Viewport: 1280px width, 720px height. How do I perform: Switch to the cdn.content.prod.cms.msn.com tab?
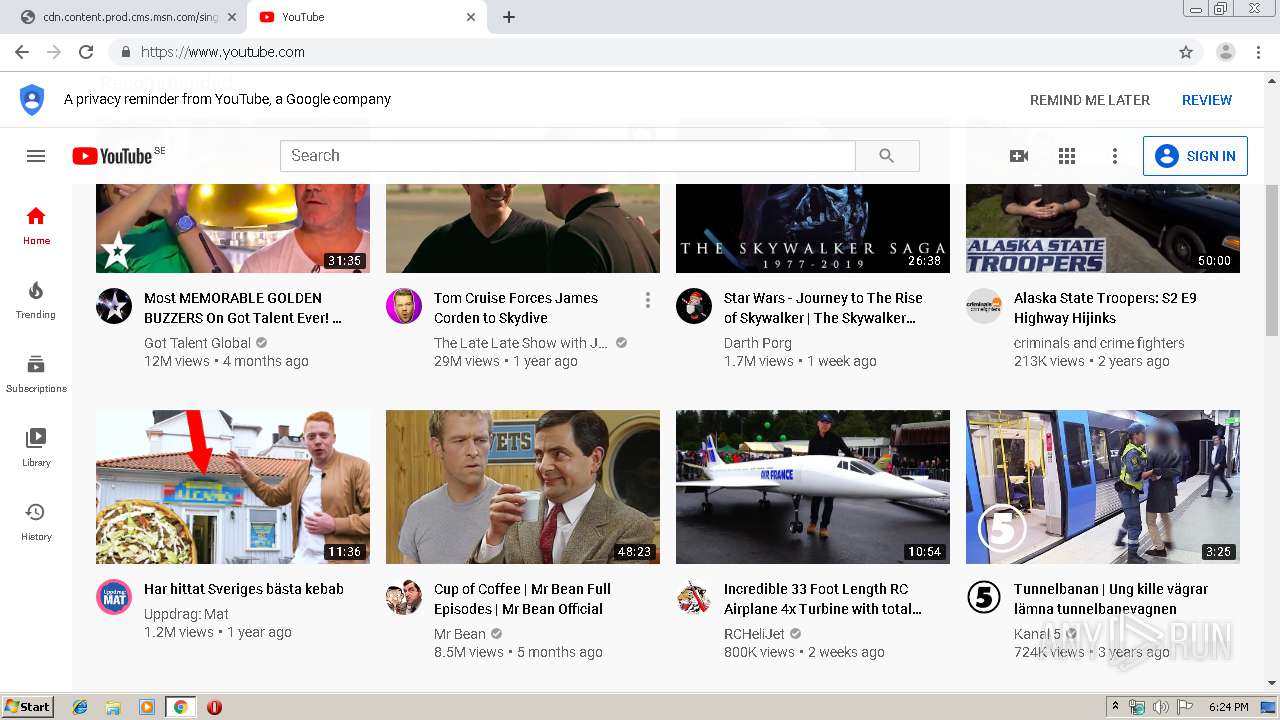tap(129, 17)
